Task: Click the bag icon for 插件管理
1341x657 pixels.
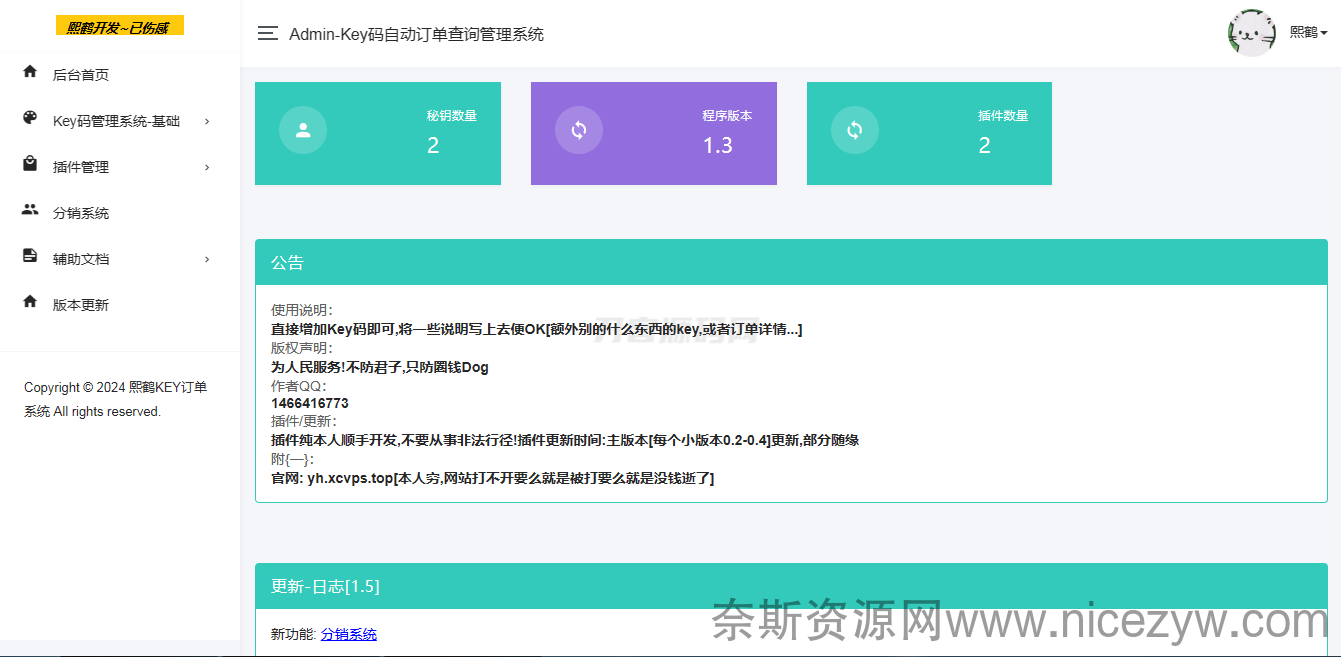Action: click(30, 164)
